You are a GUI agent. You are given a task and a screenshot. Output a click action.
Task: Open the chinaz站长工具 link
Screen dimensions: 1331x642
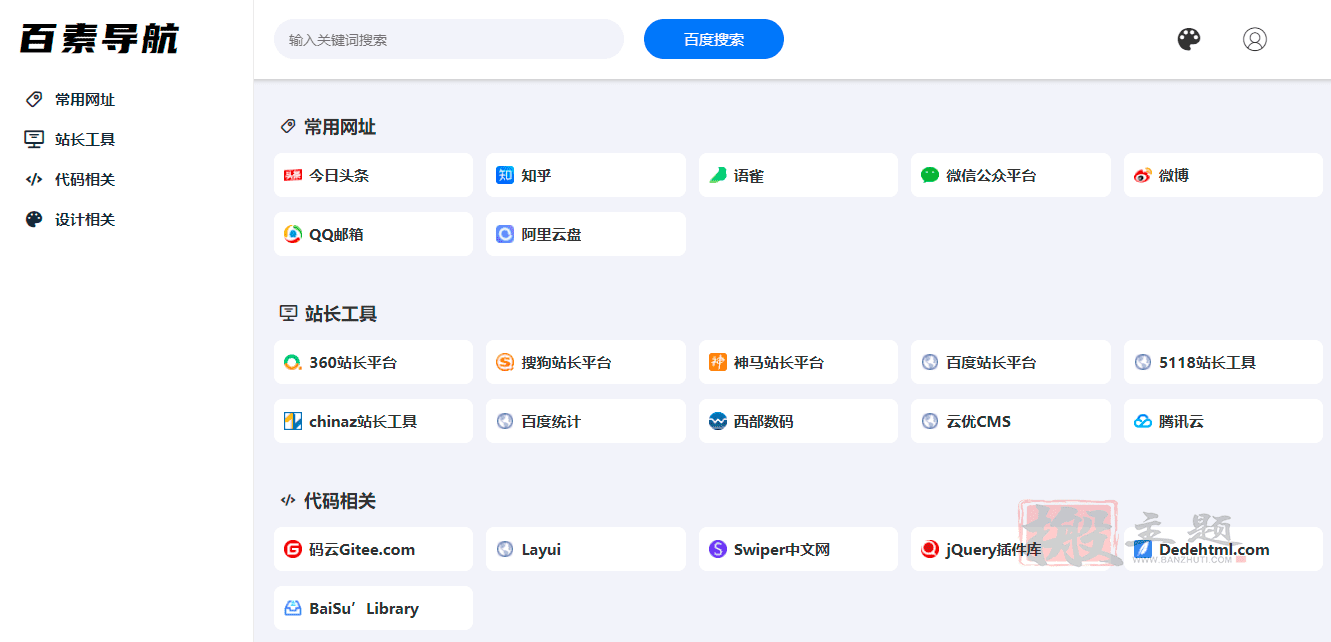click(x=373, y=421)
